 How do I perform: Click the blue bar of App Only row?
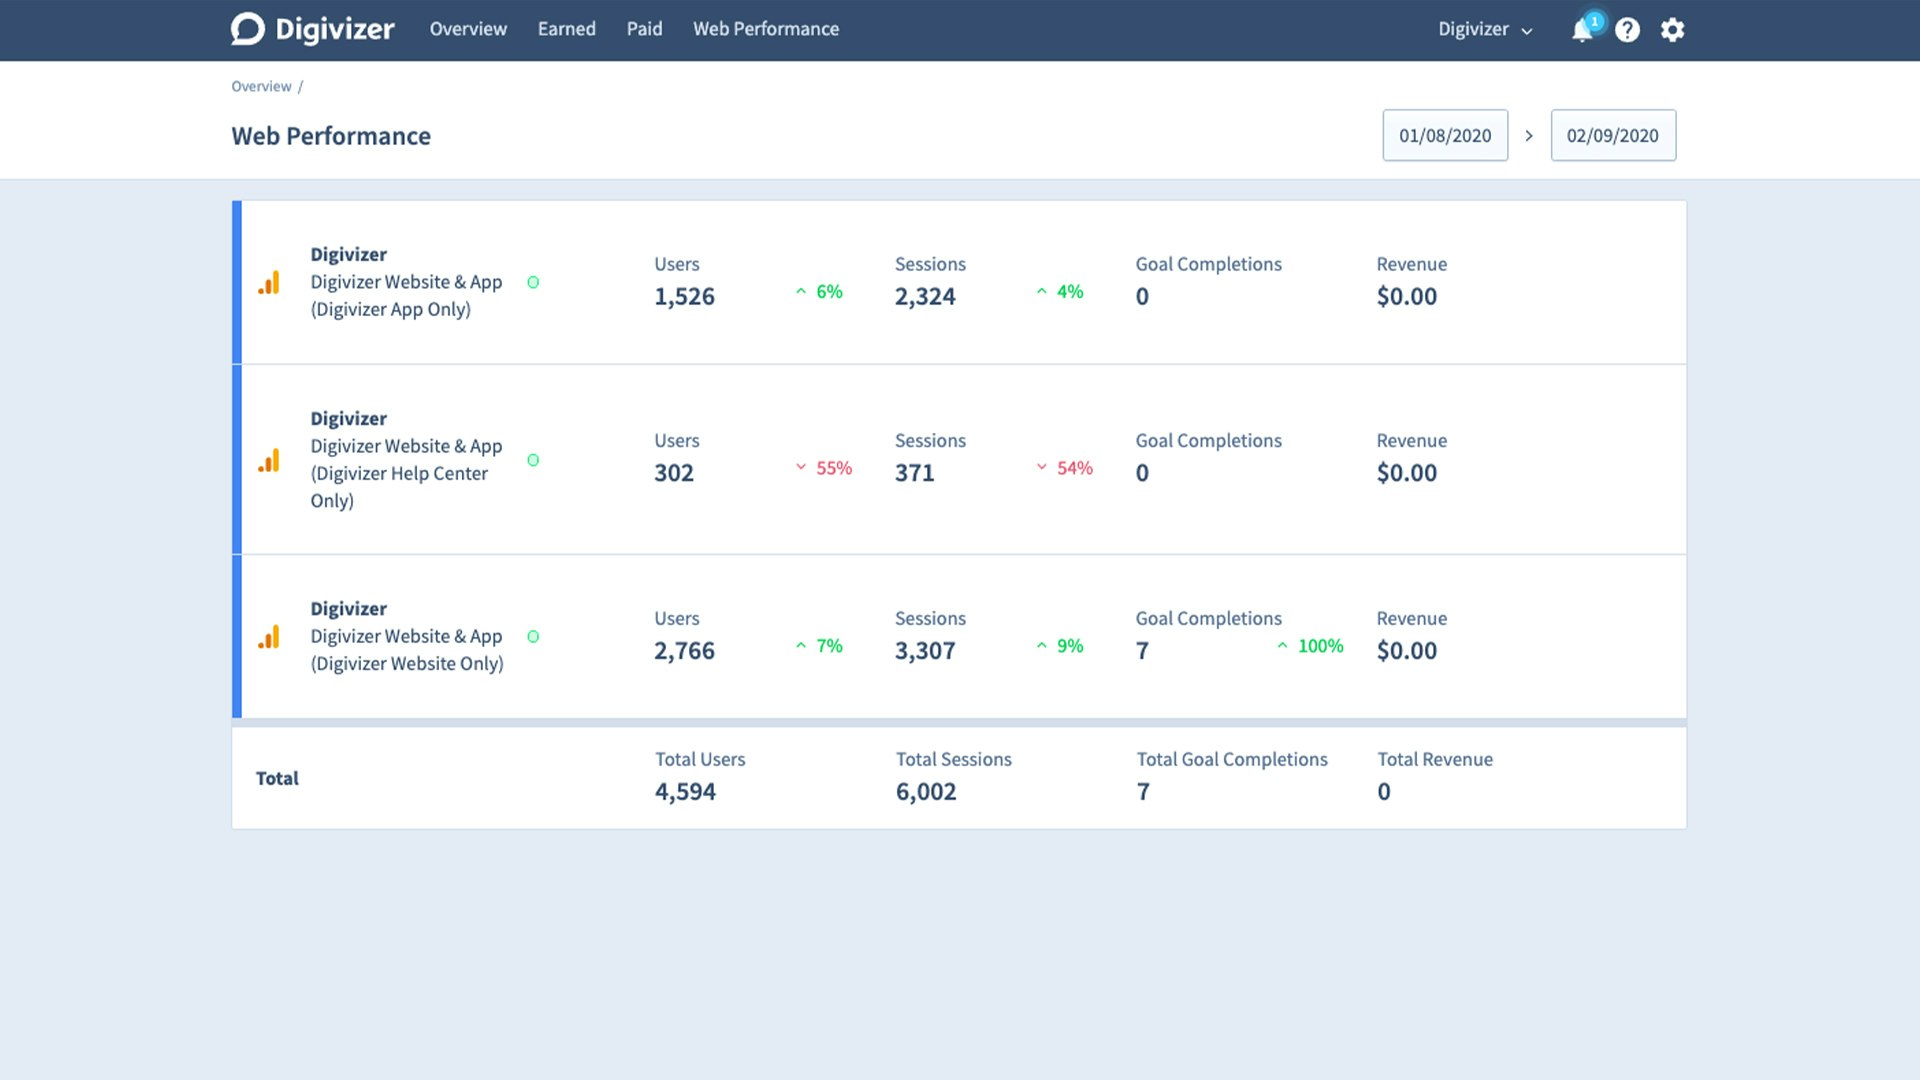click(x=237, y=283)
